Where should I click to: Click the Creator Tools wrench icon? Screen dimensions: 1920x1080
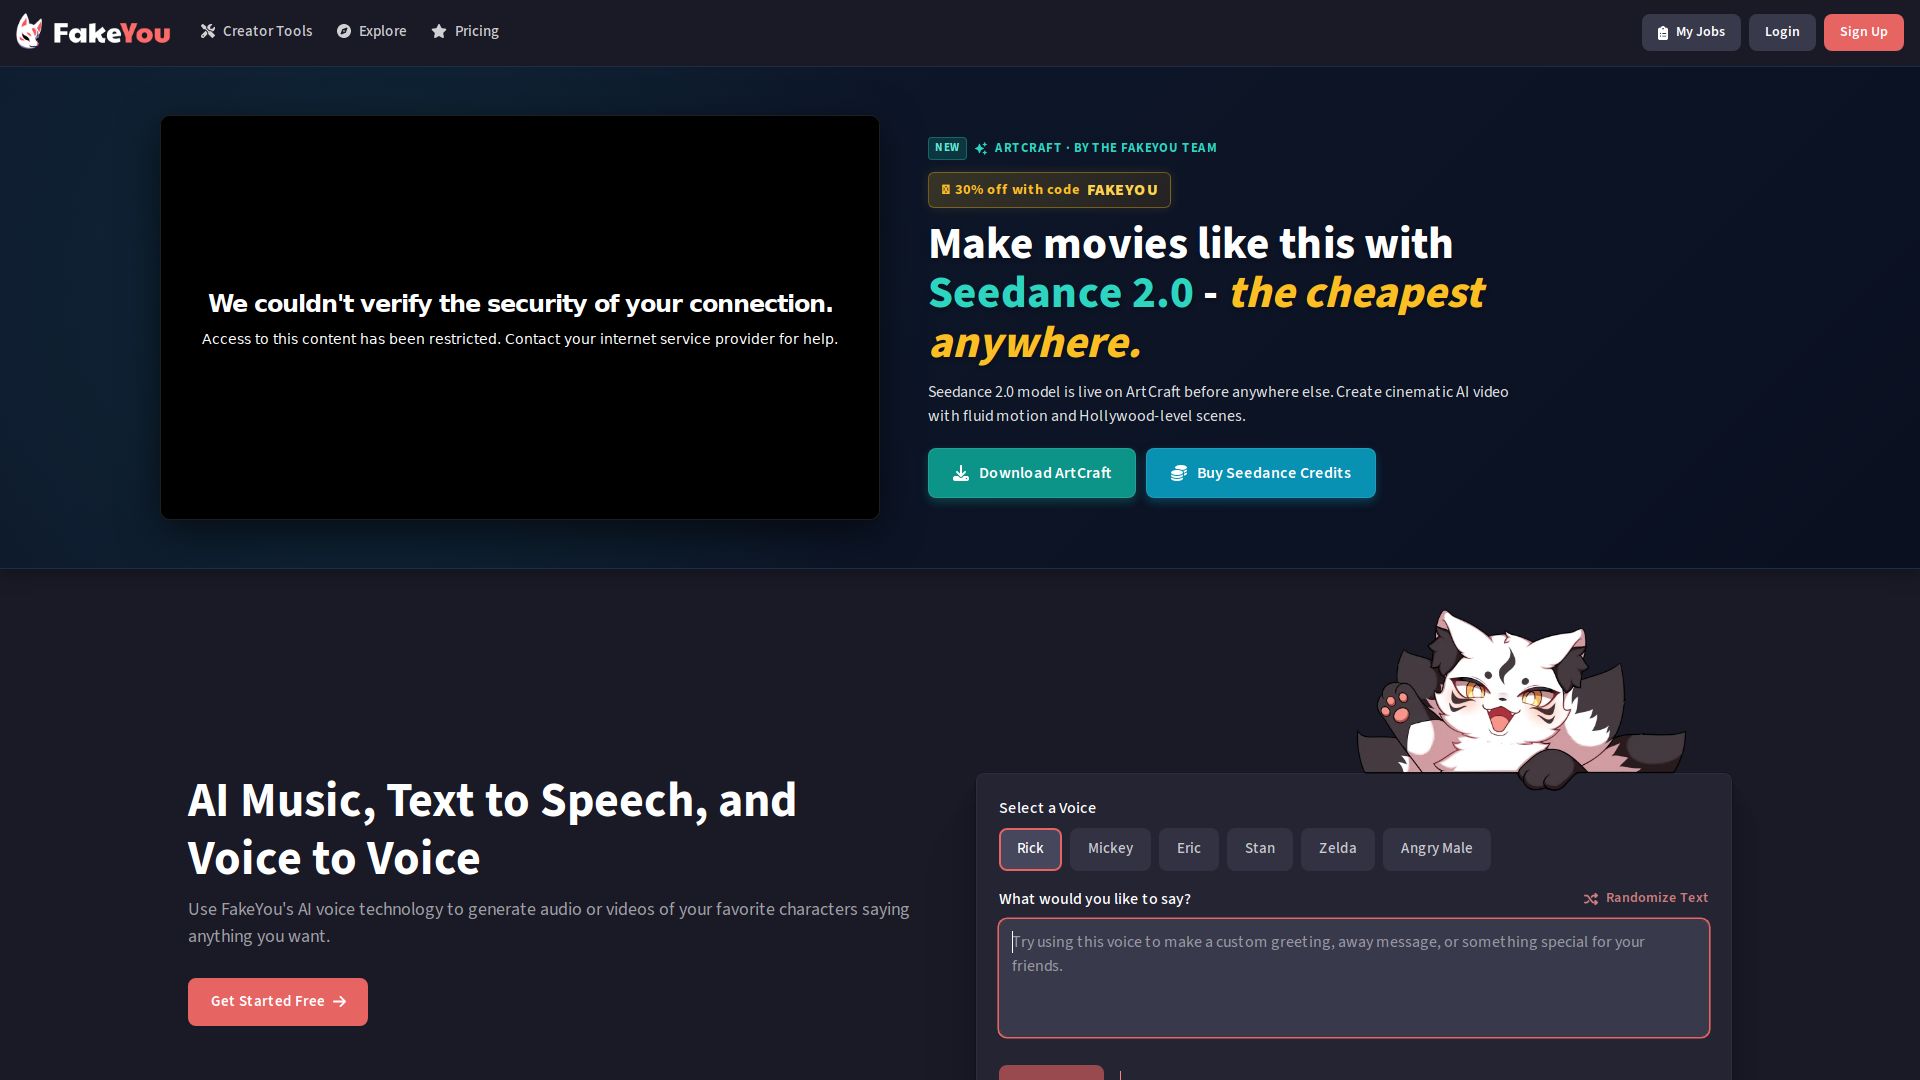pos(208,31)
